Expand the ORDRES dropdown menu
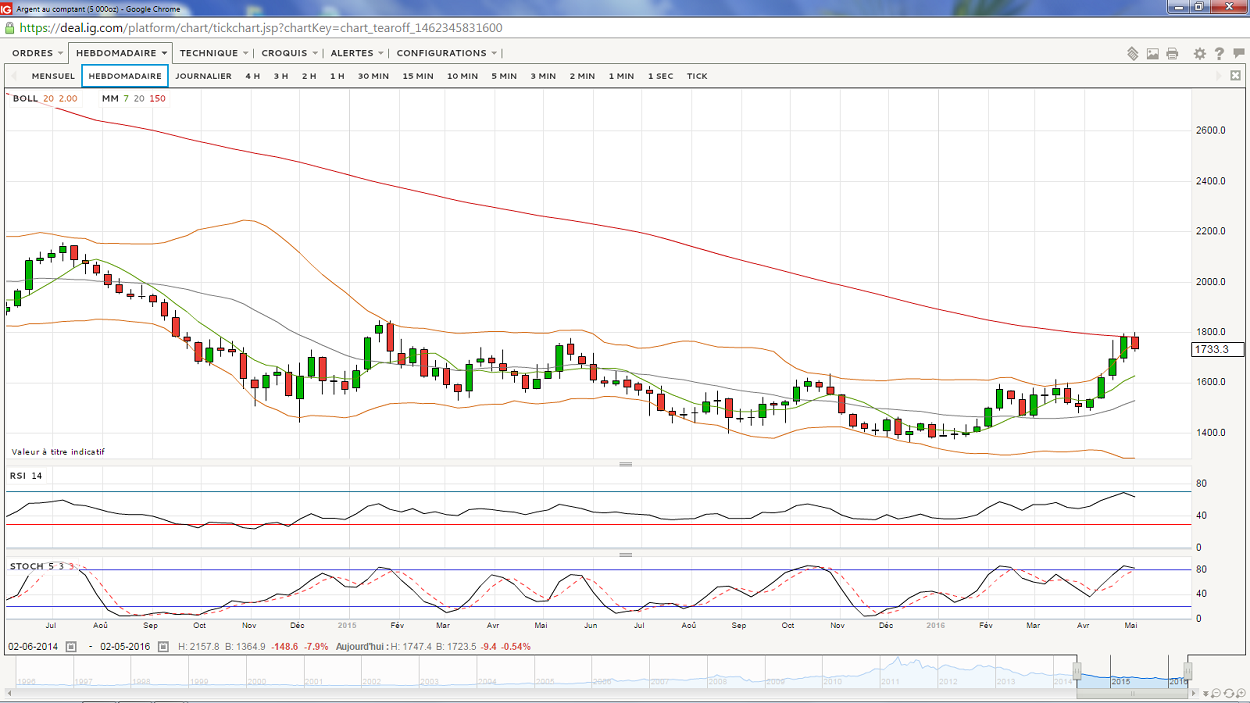Screen dimensions: 1250x703 (38, 53)
